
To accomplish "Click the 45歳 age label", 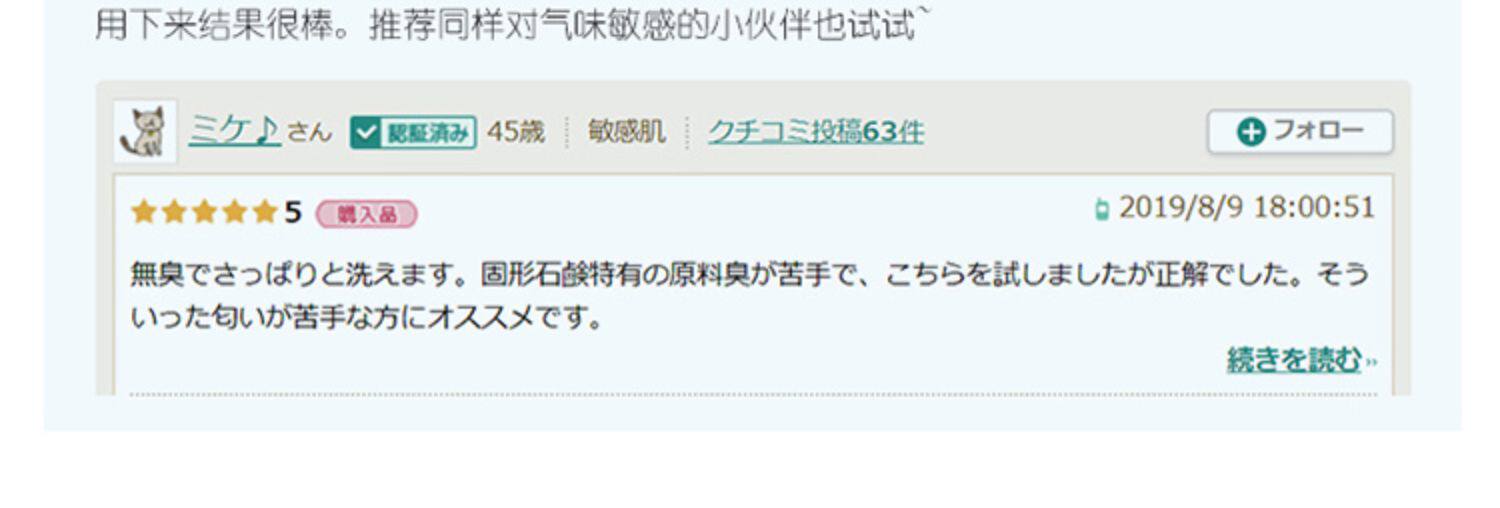I will (516, 132).
